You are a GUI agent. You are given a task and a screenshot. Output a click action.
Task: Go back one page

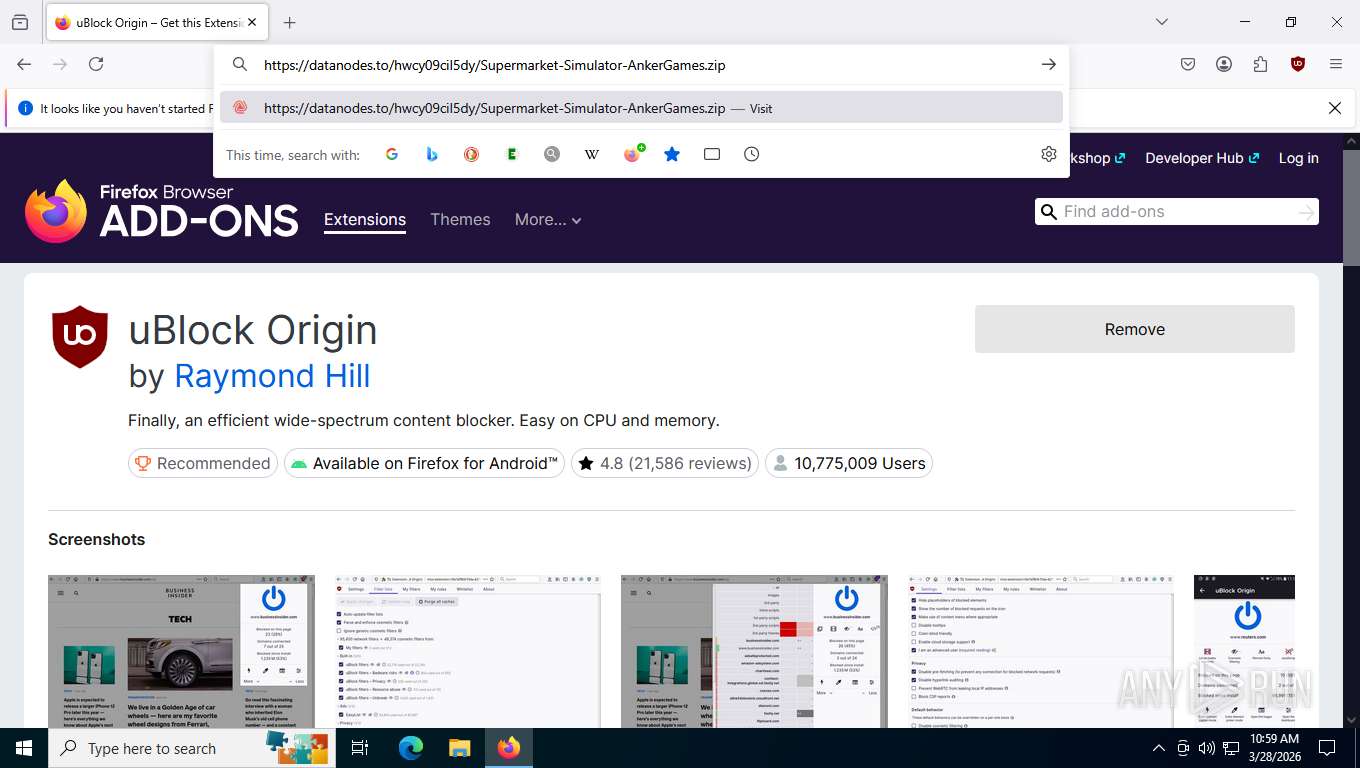point(24,64)
